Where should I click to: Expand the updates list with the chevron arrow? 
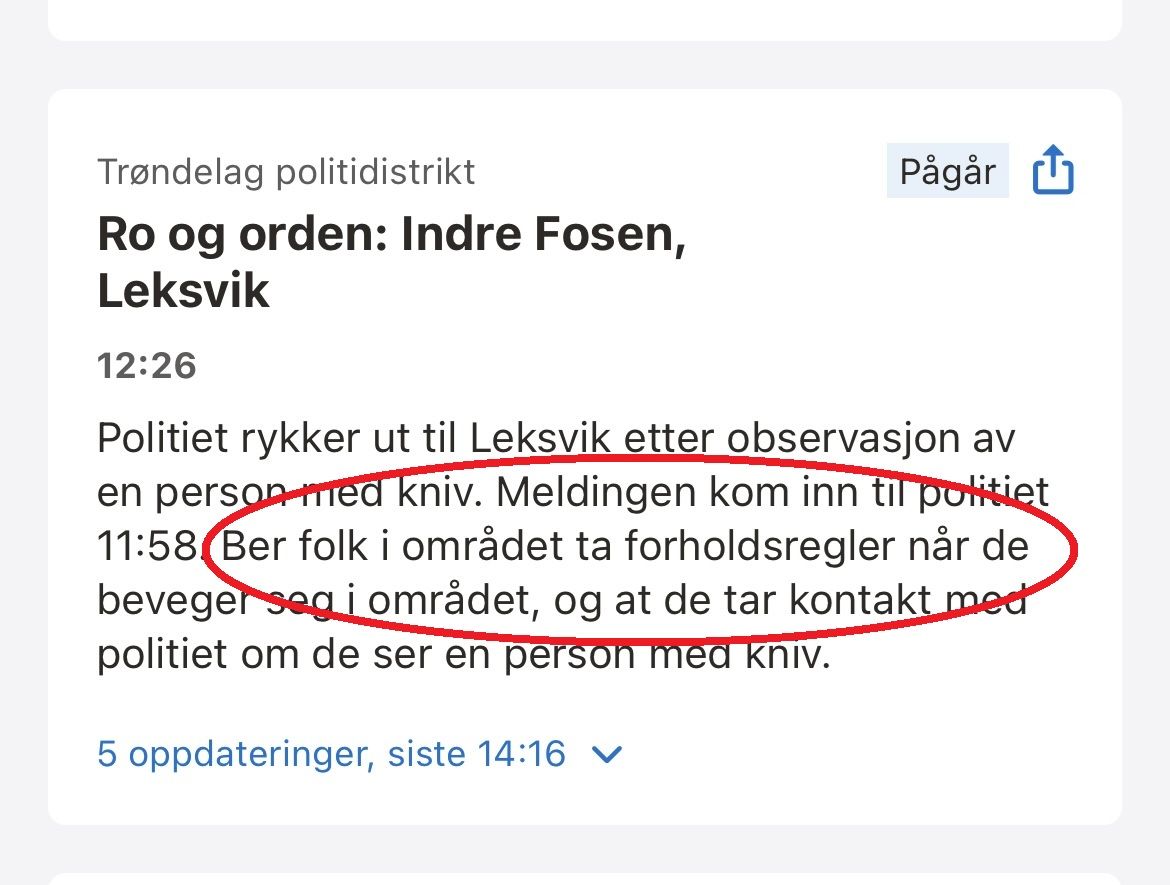[x=607, y=754]
